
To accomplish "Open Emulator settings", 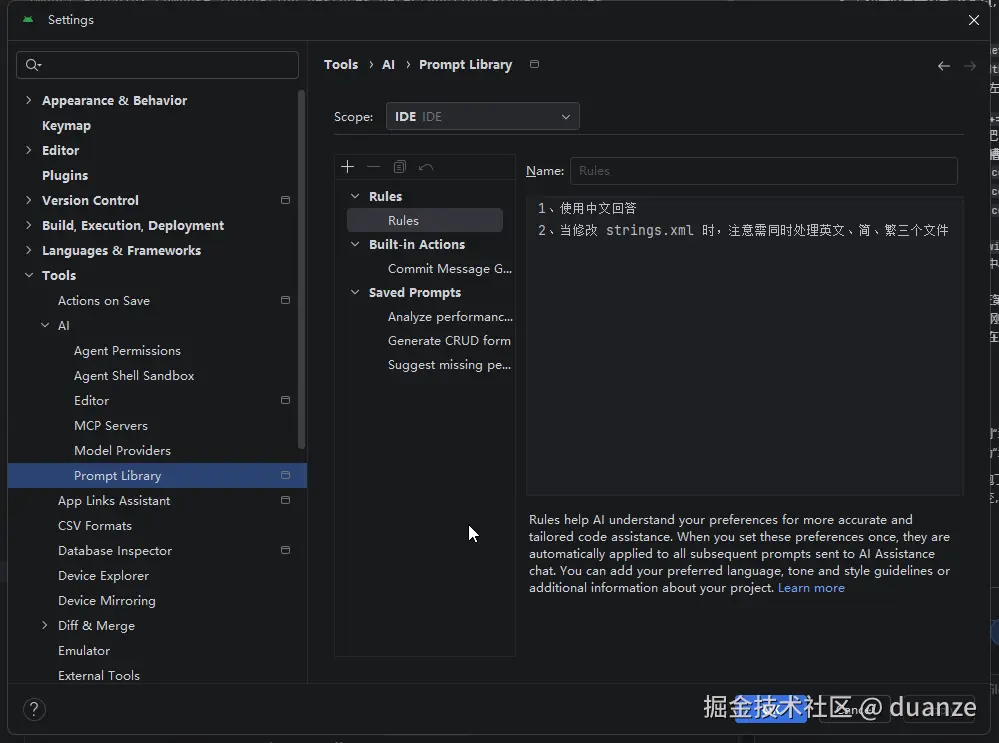I will (84, 651).
